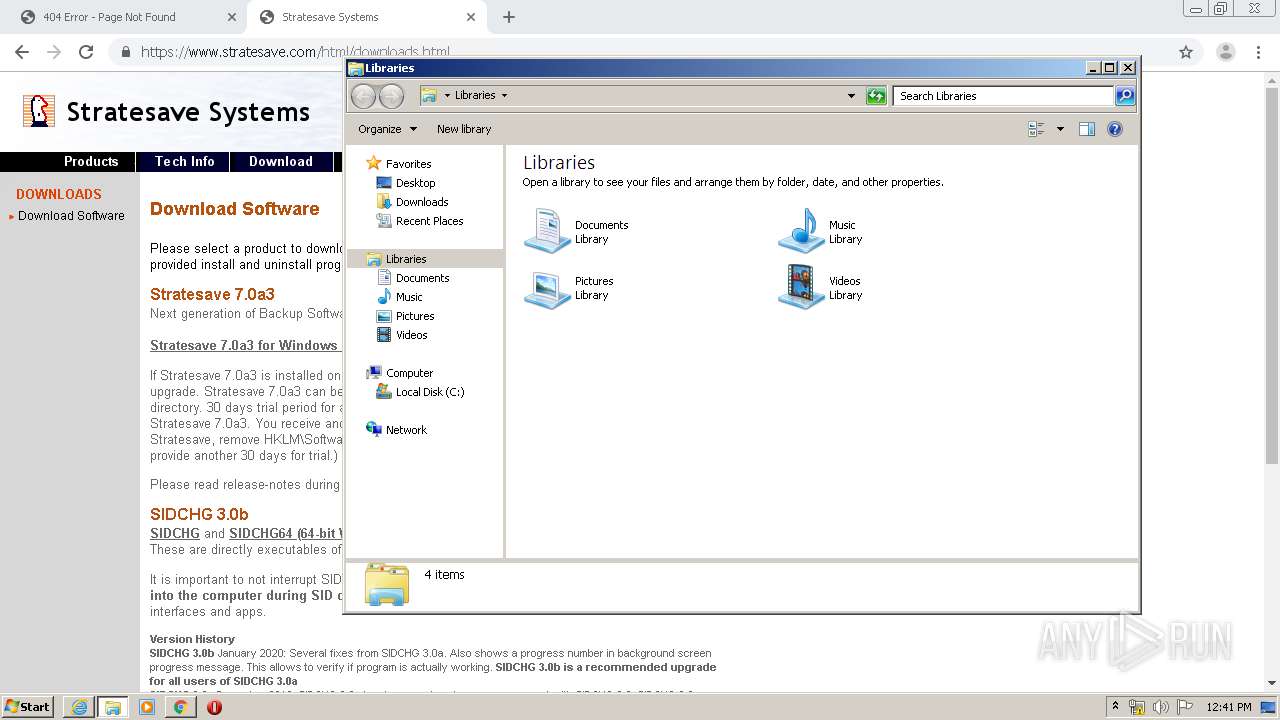Screen dimensions: 1280x720
Task: Click the SIDCHG download link
Action: click(x=175, y=534)
